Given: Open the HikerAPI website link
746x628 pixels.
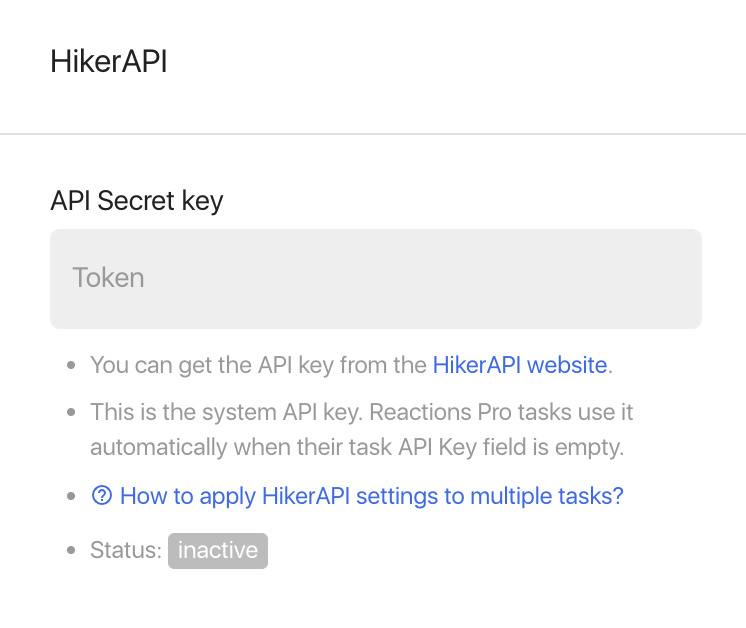Looking at the screenshot, I should [x=520, y=365].
